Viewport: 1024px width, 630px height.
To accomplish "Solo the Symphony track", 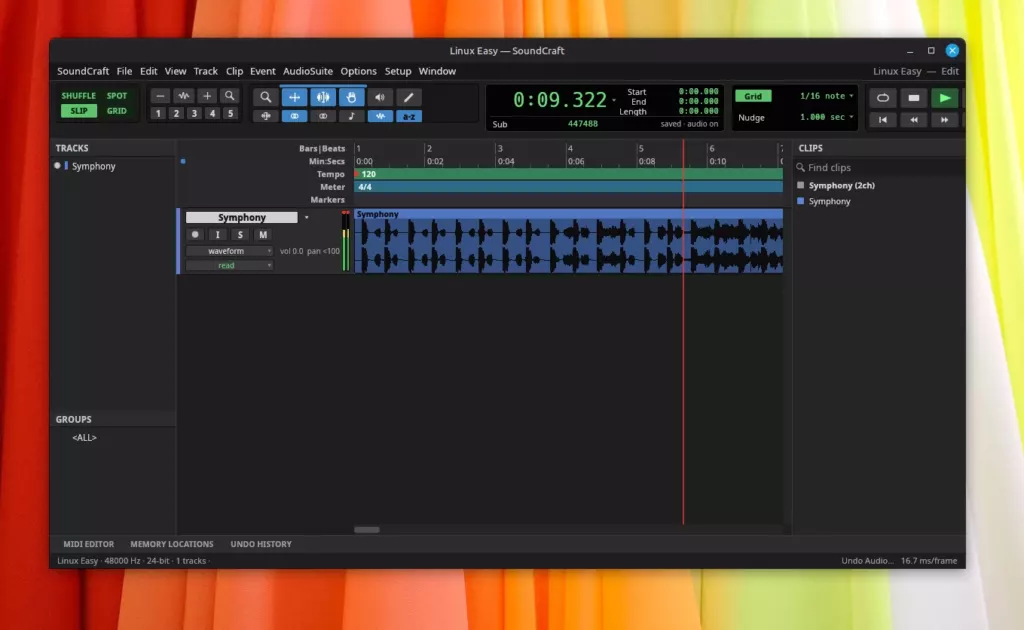I will [240, 235].
